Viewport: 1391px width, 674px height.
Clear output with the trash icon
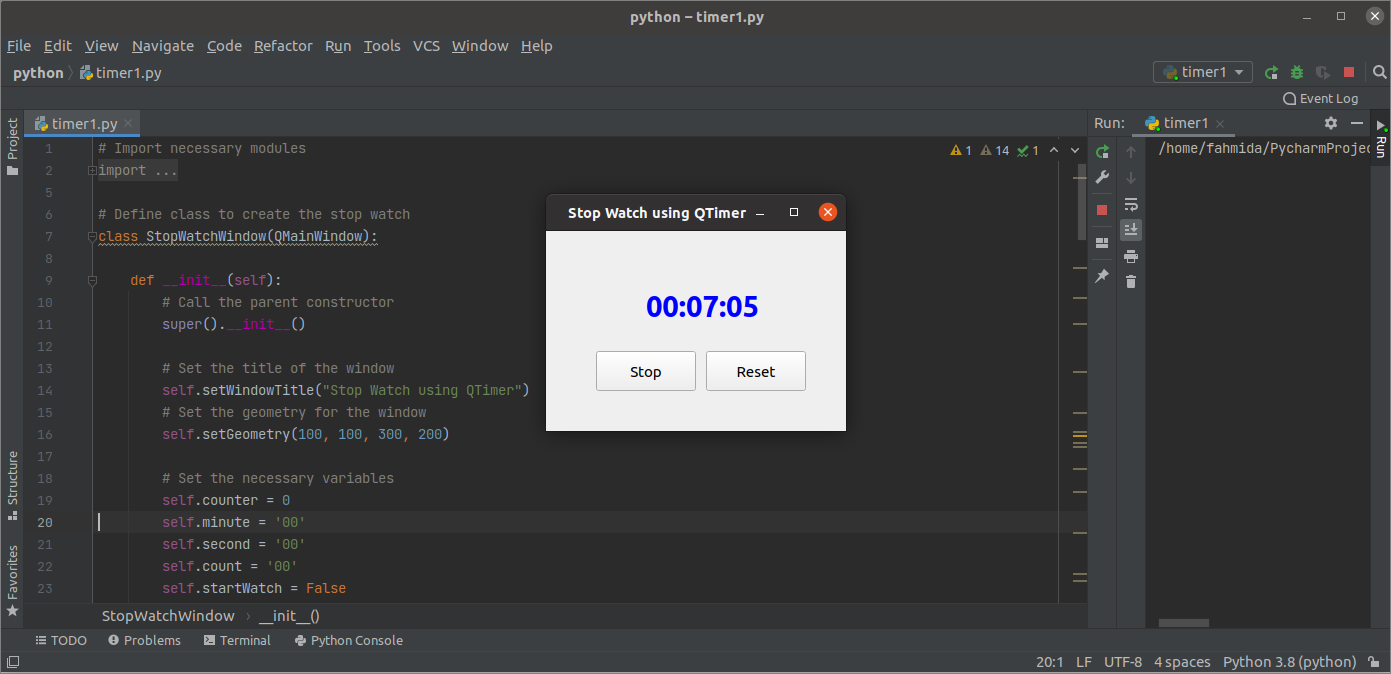coord(1131,282)
